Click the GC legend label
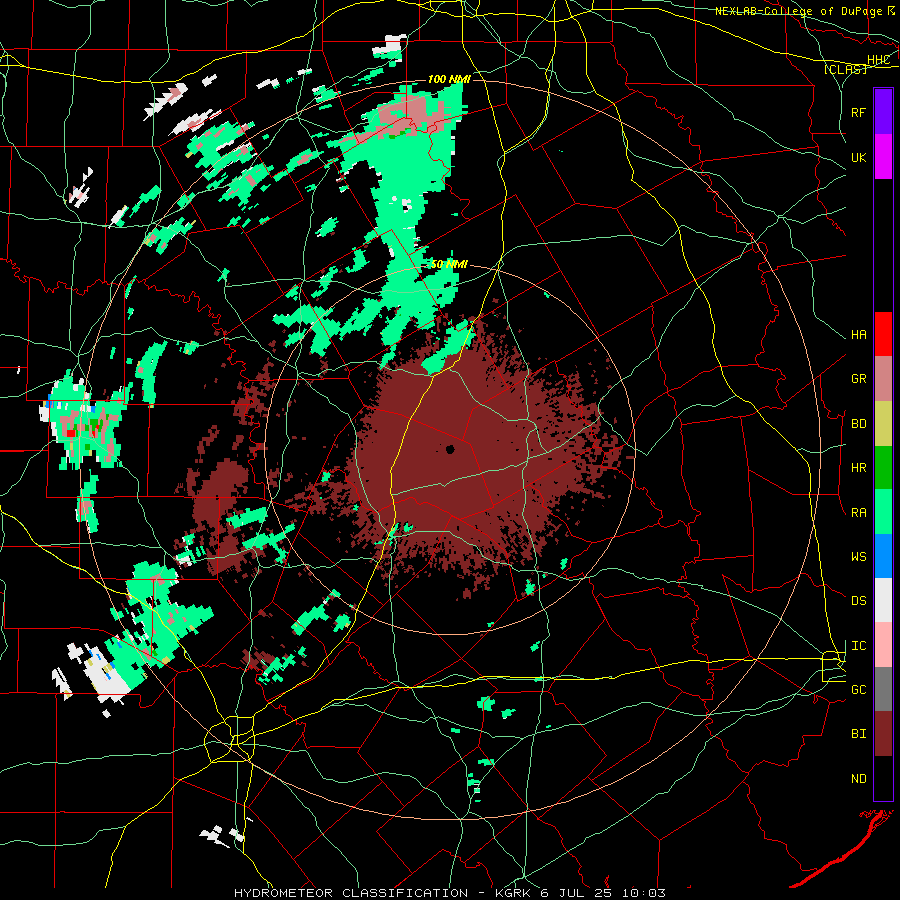Viewport: 900px width, 900px height. tap(858, 690)
